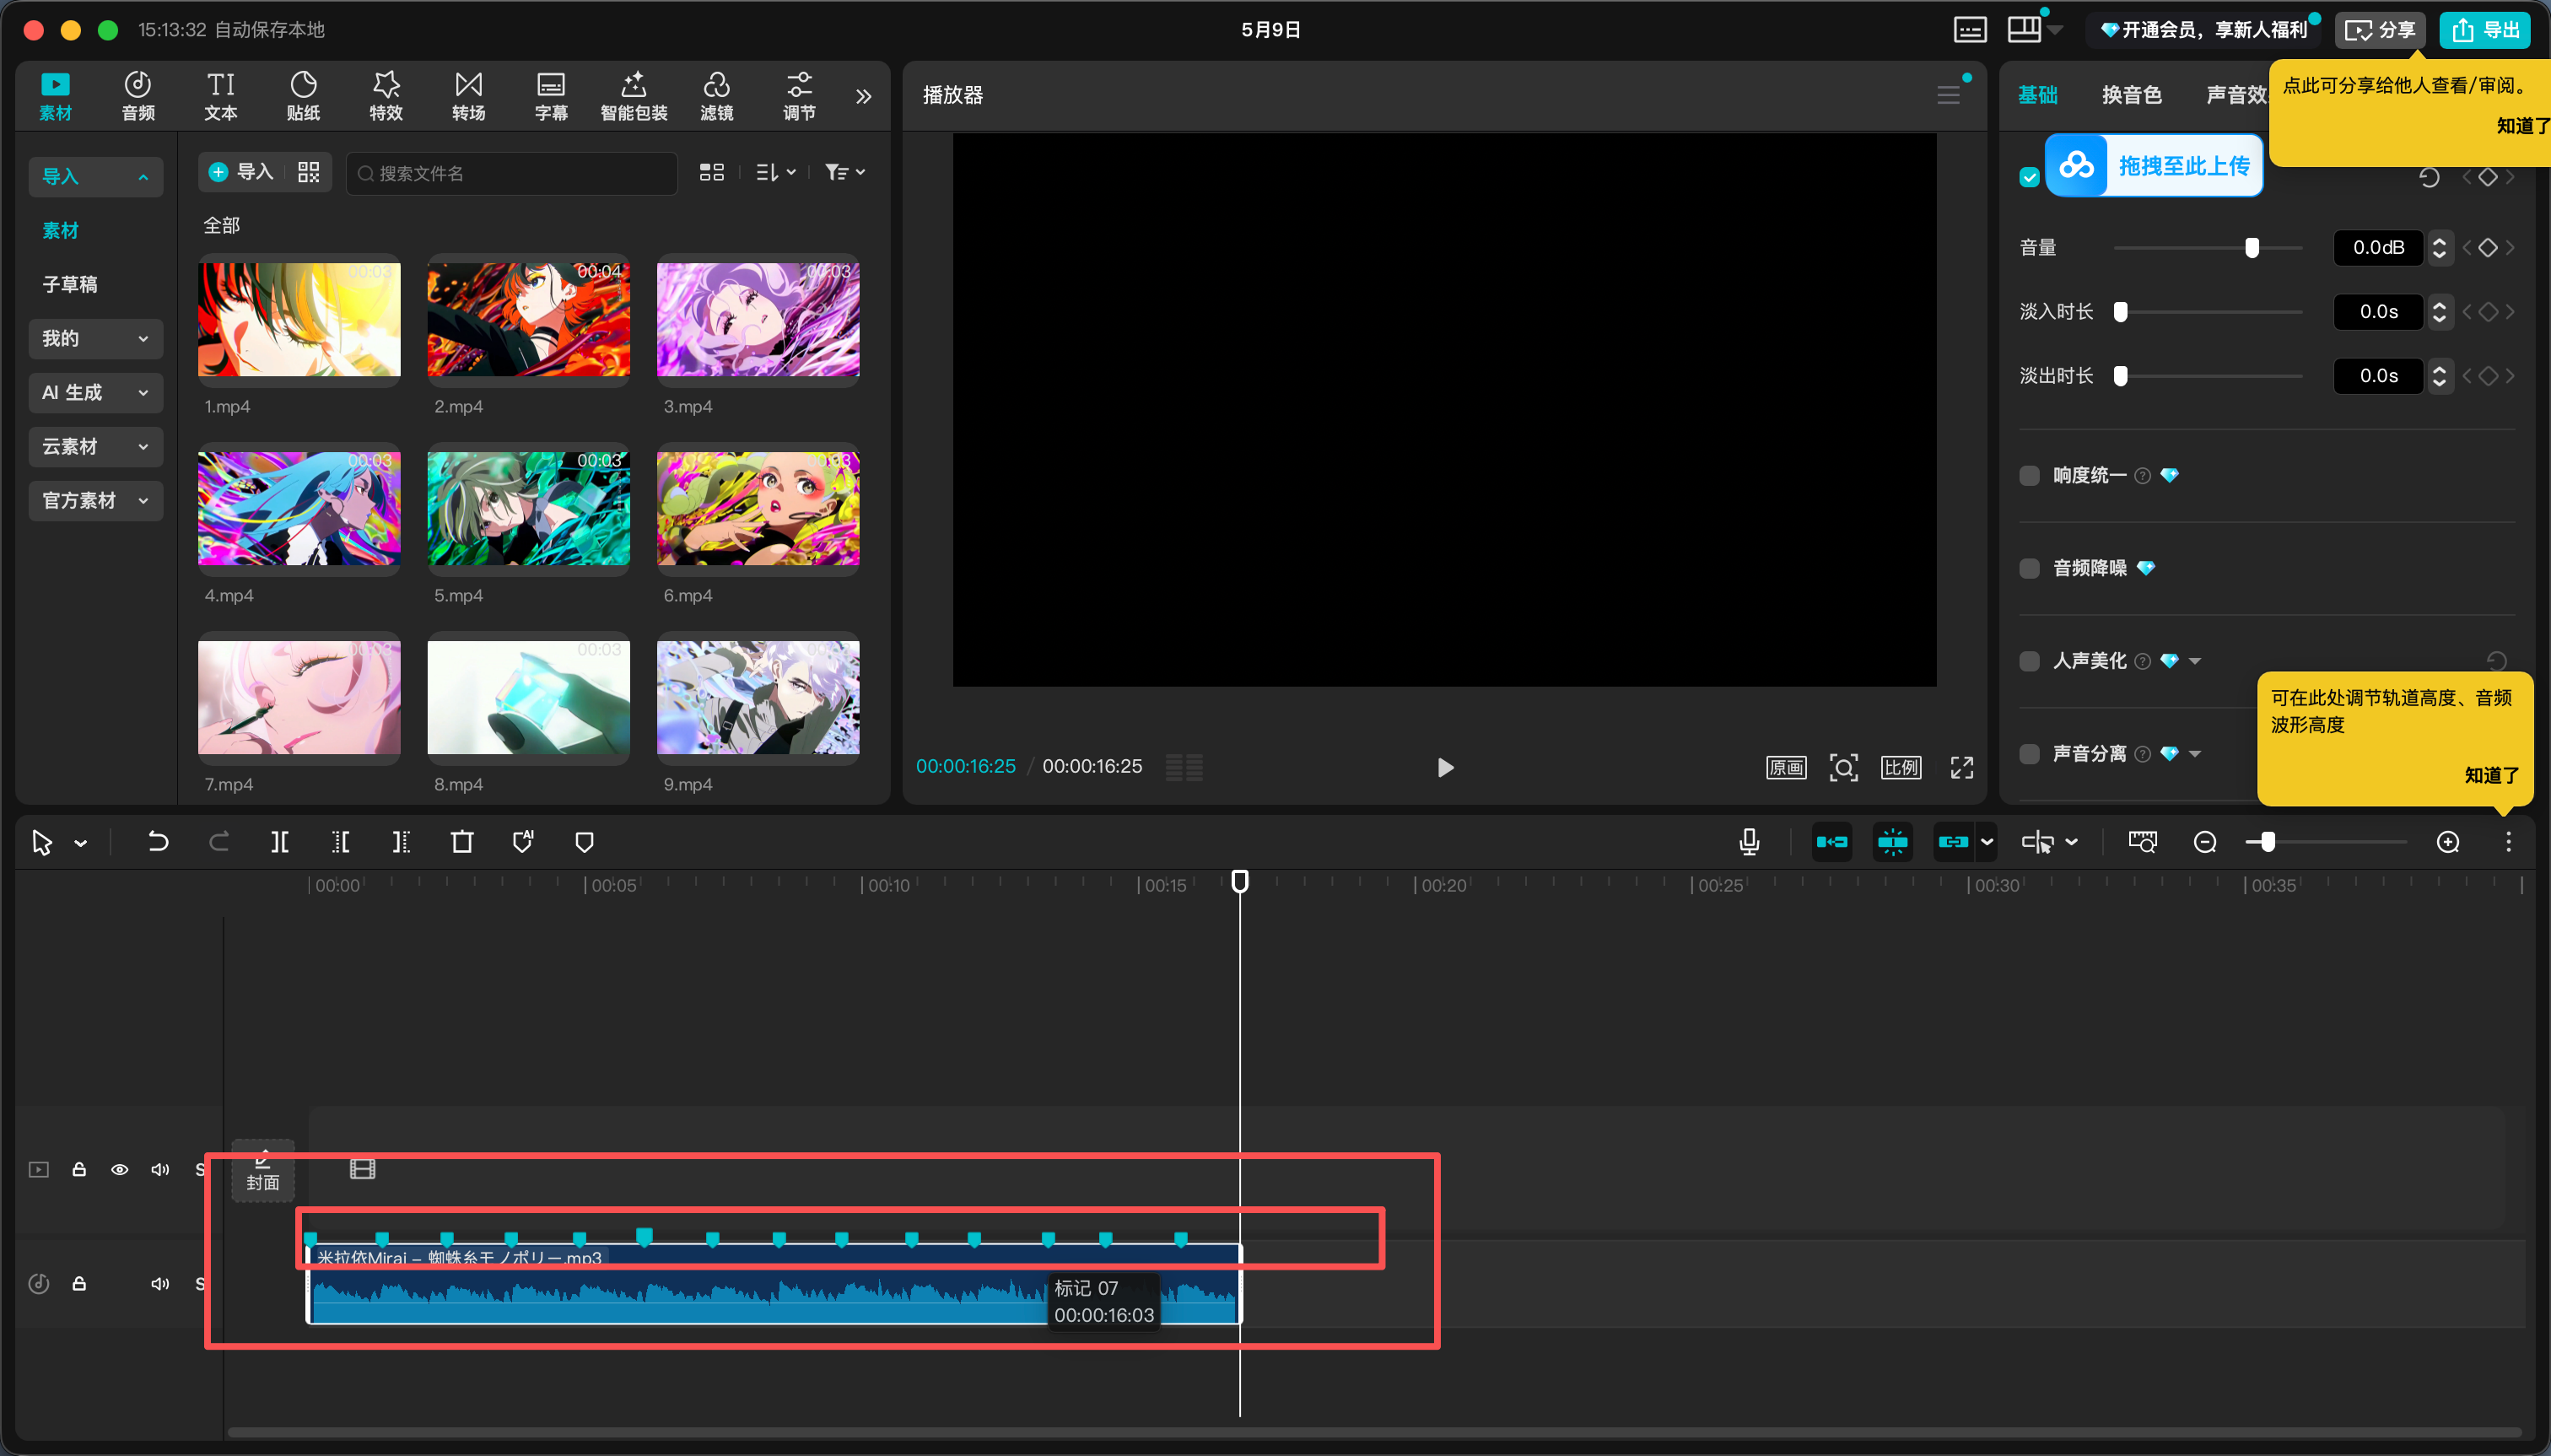
Task: Dismiss the share tooltip with 知道了
Action: tap(2522, 126)
